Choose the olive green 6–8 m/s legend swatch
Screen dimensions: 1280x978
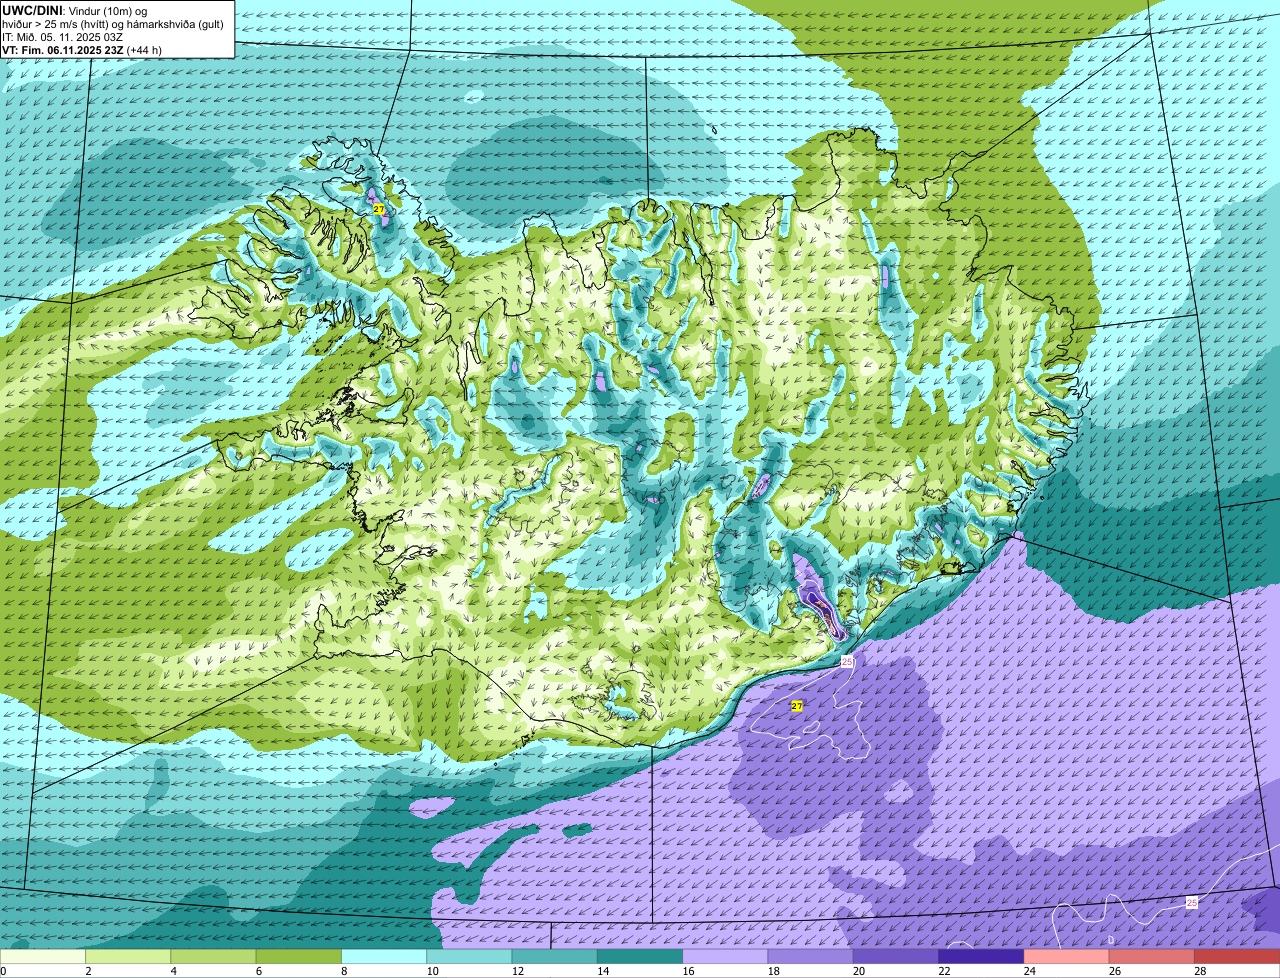(x=299, y=957)
